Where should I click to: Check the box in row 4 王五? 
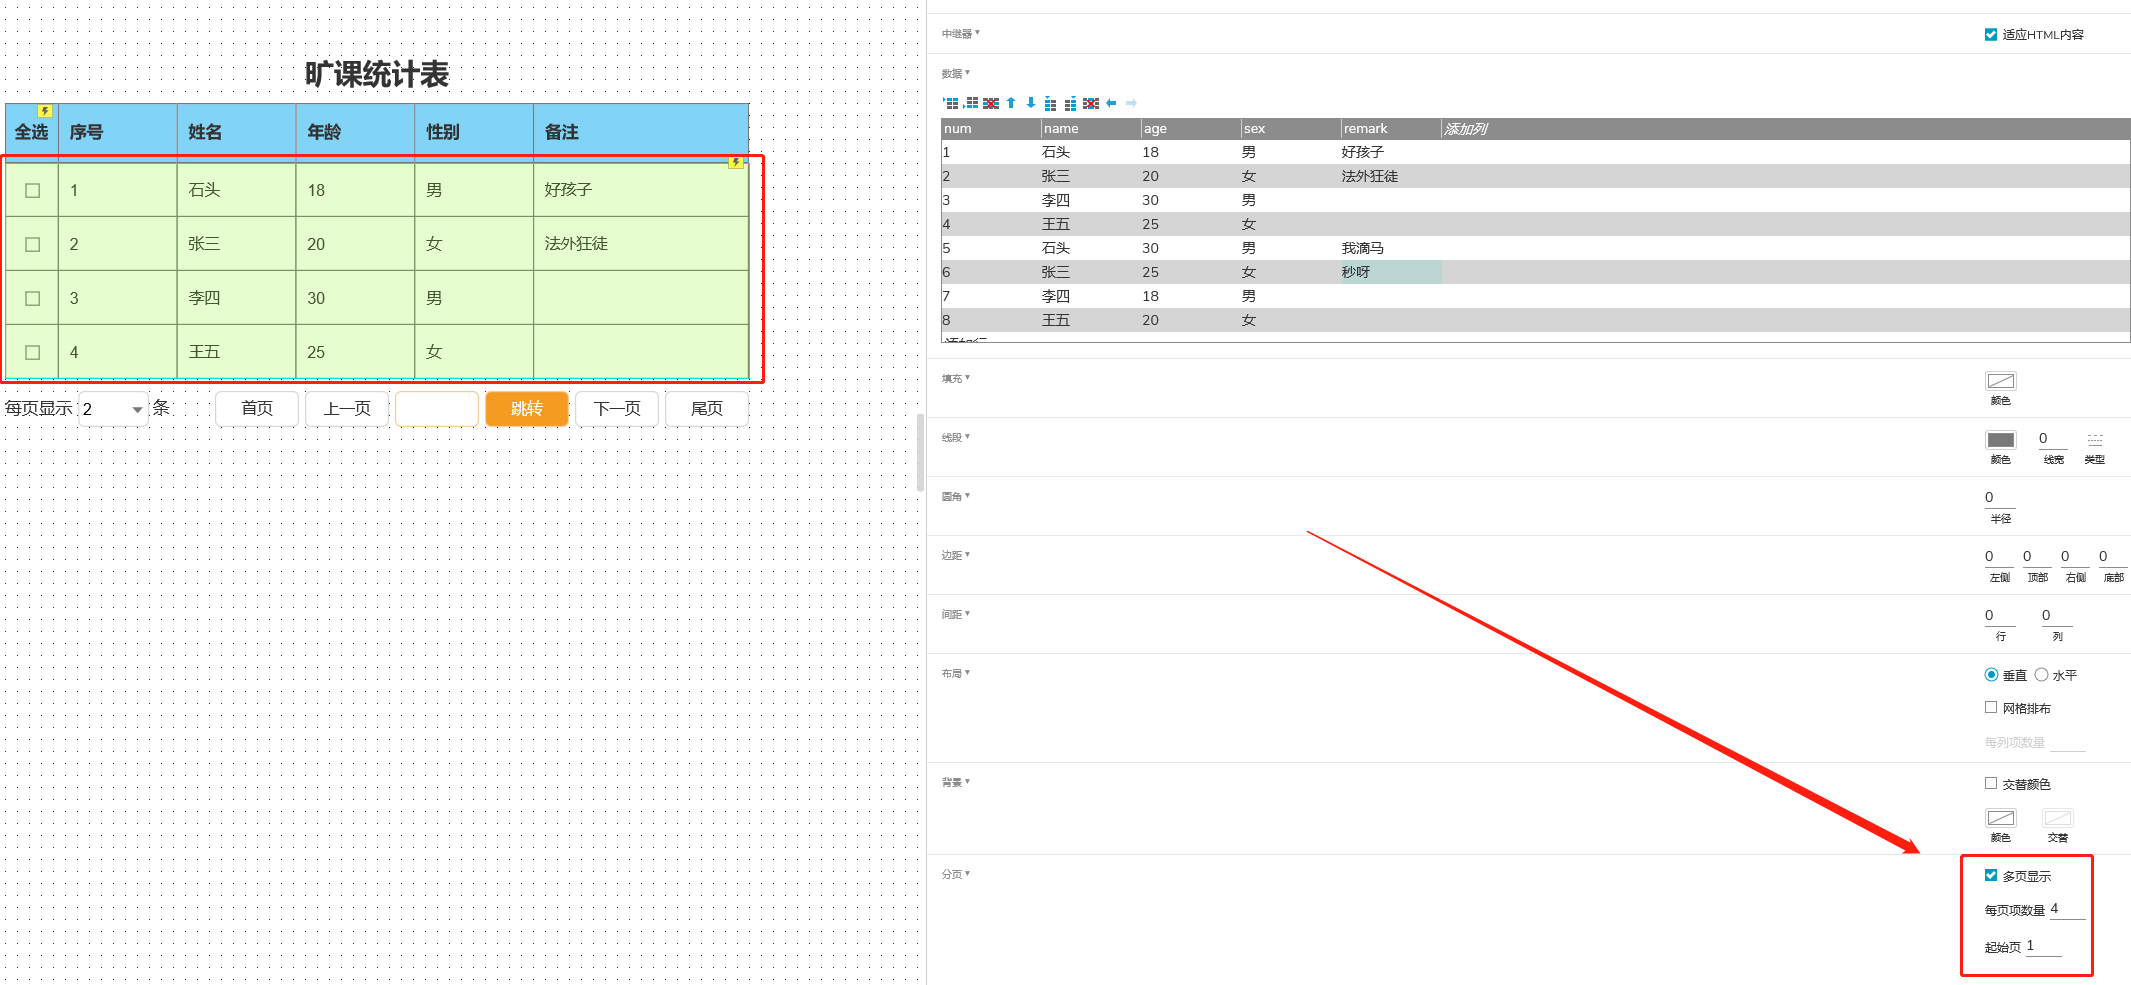[x=32, y=352]
